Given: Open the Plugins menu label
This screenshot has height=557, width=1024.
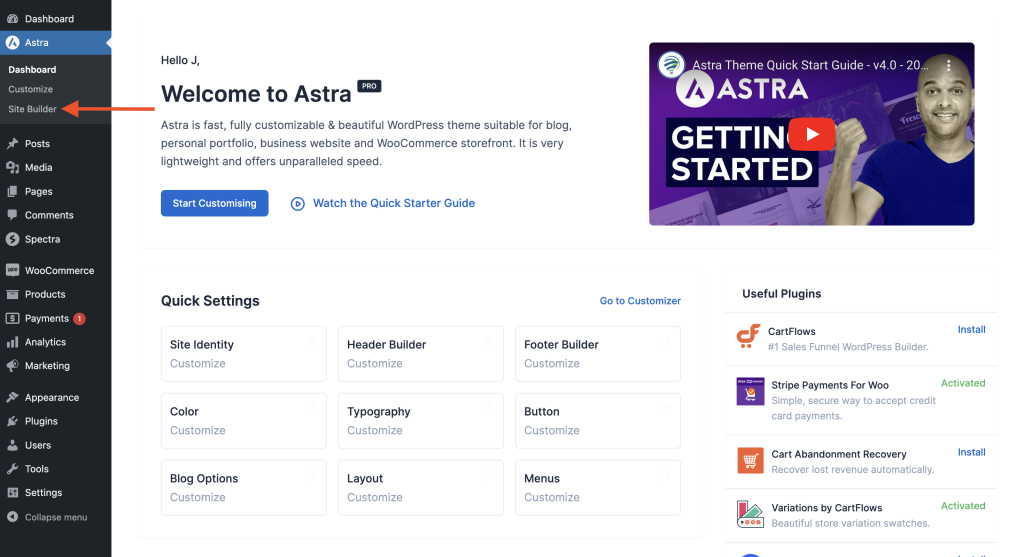Looking at the screenshot, I should point(41,421).
